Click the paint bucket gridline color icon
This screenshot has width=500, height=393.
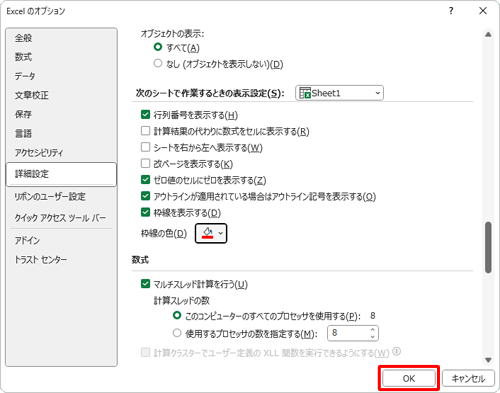pyautogui.click(x=208, y=233)
